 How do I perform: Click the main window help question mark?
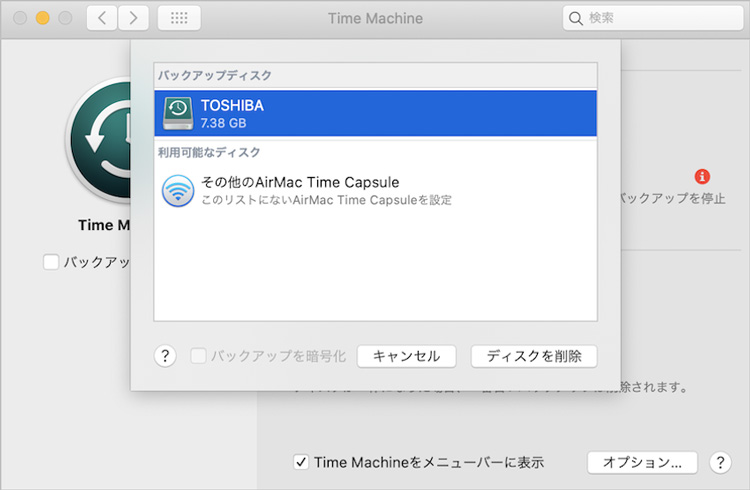click(x=720, y=462)
